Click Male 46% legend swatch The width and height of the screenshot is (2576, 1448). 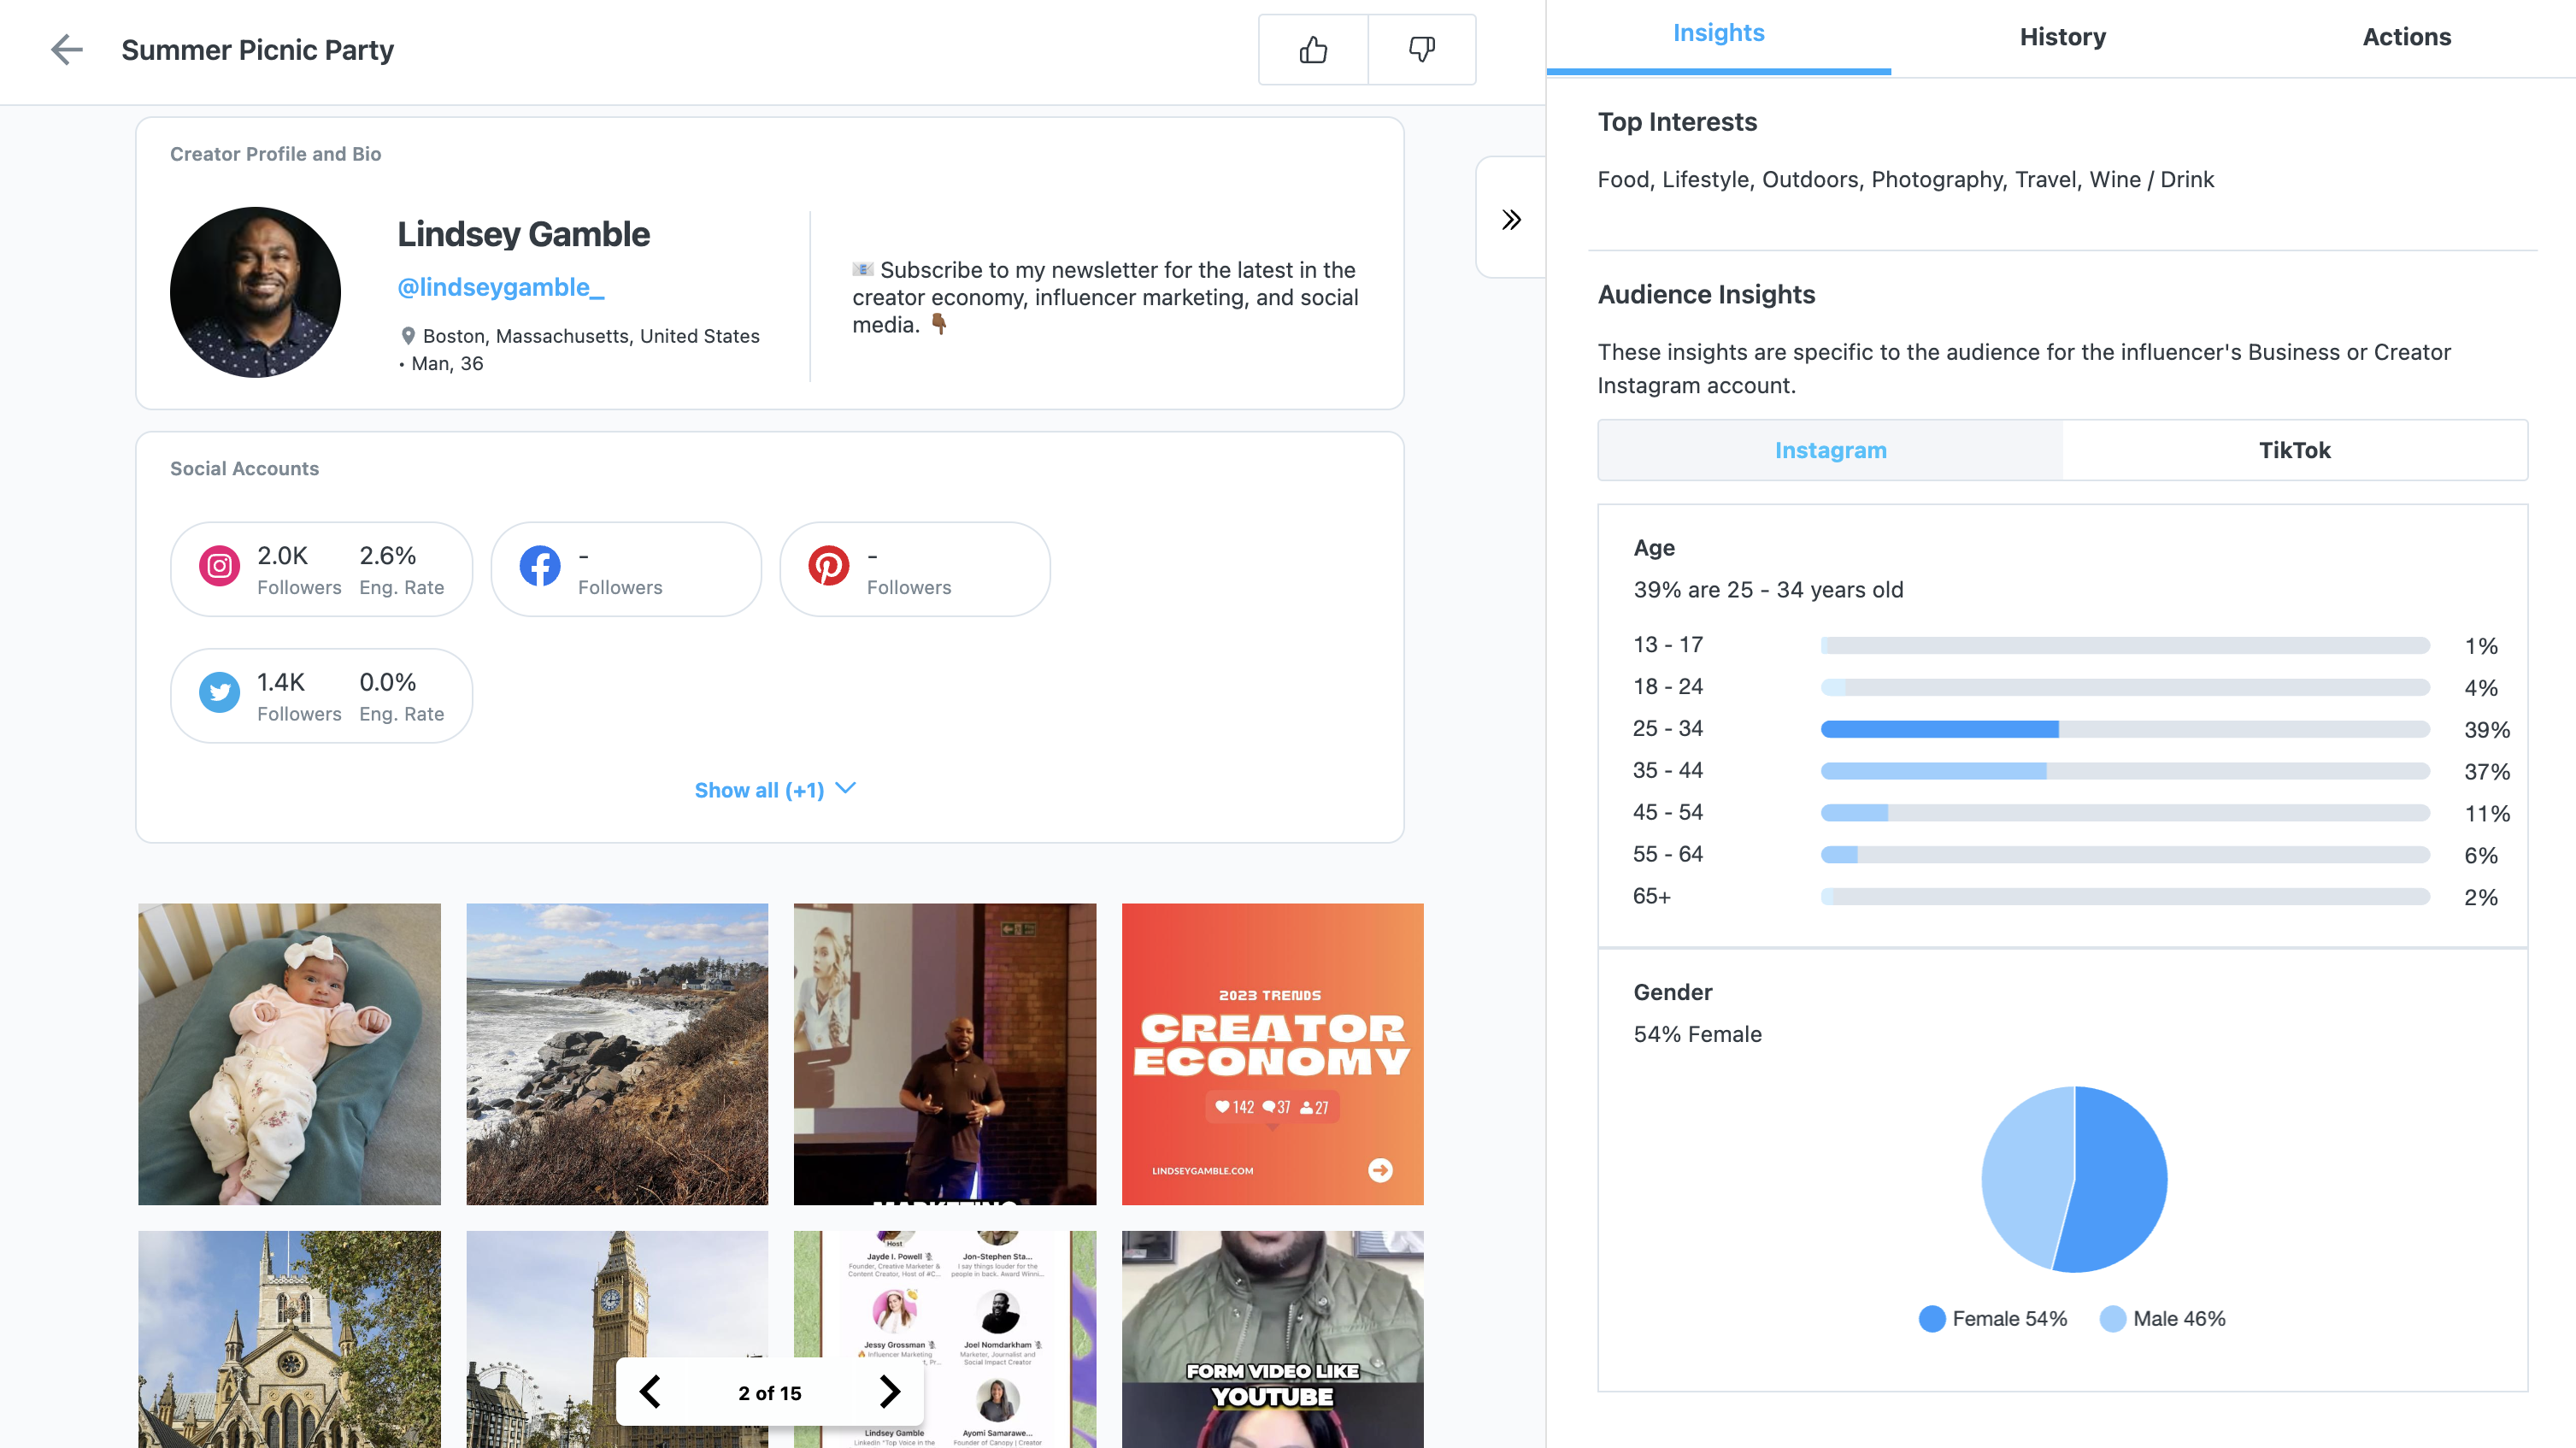[2113, 1319]
